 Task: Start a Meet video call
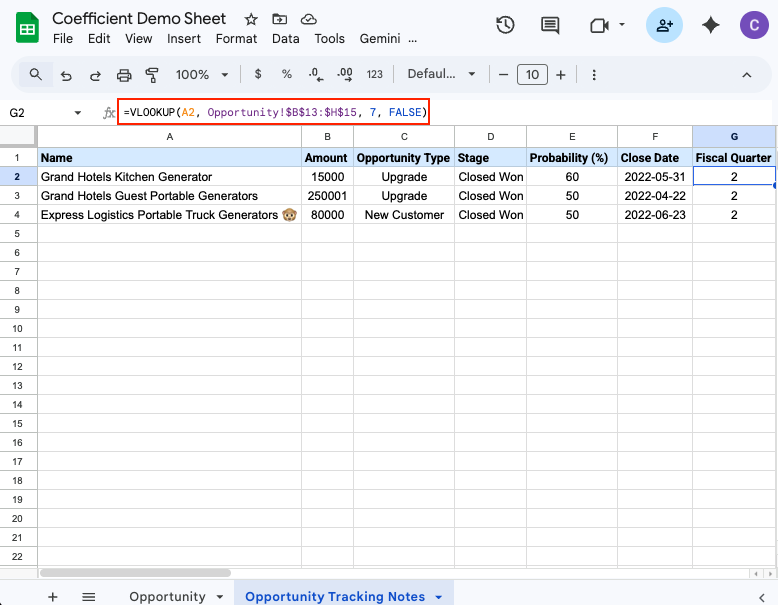[x=599, y=25]
